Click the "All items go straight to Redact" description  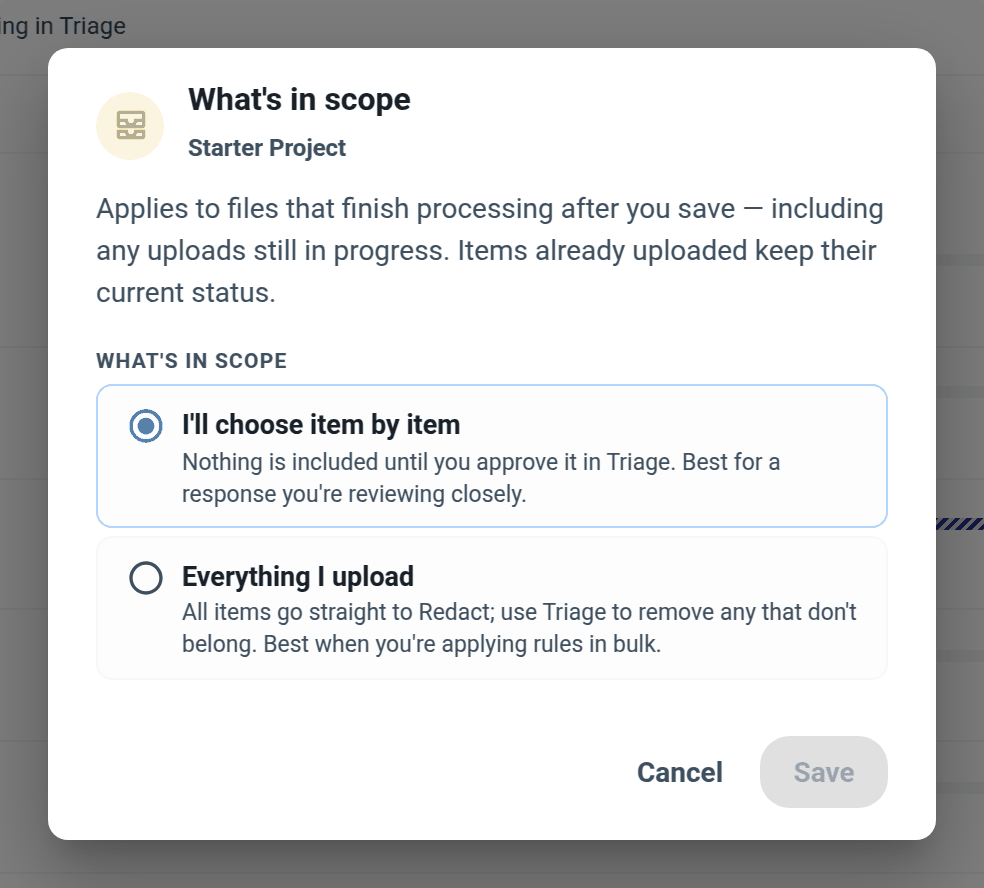[519, 628]
